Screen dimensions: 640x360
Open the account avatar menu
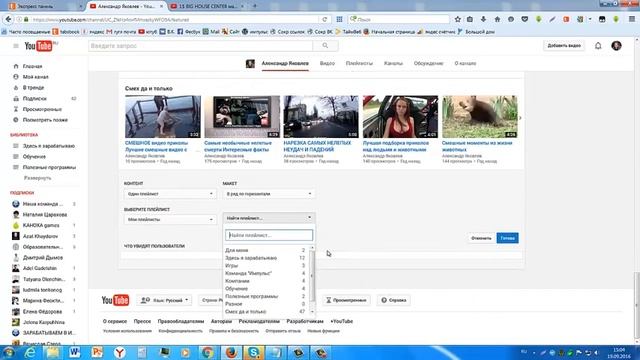pos(616,46)
